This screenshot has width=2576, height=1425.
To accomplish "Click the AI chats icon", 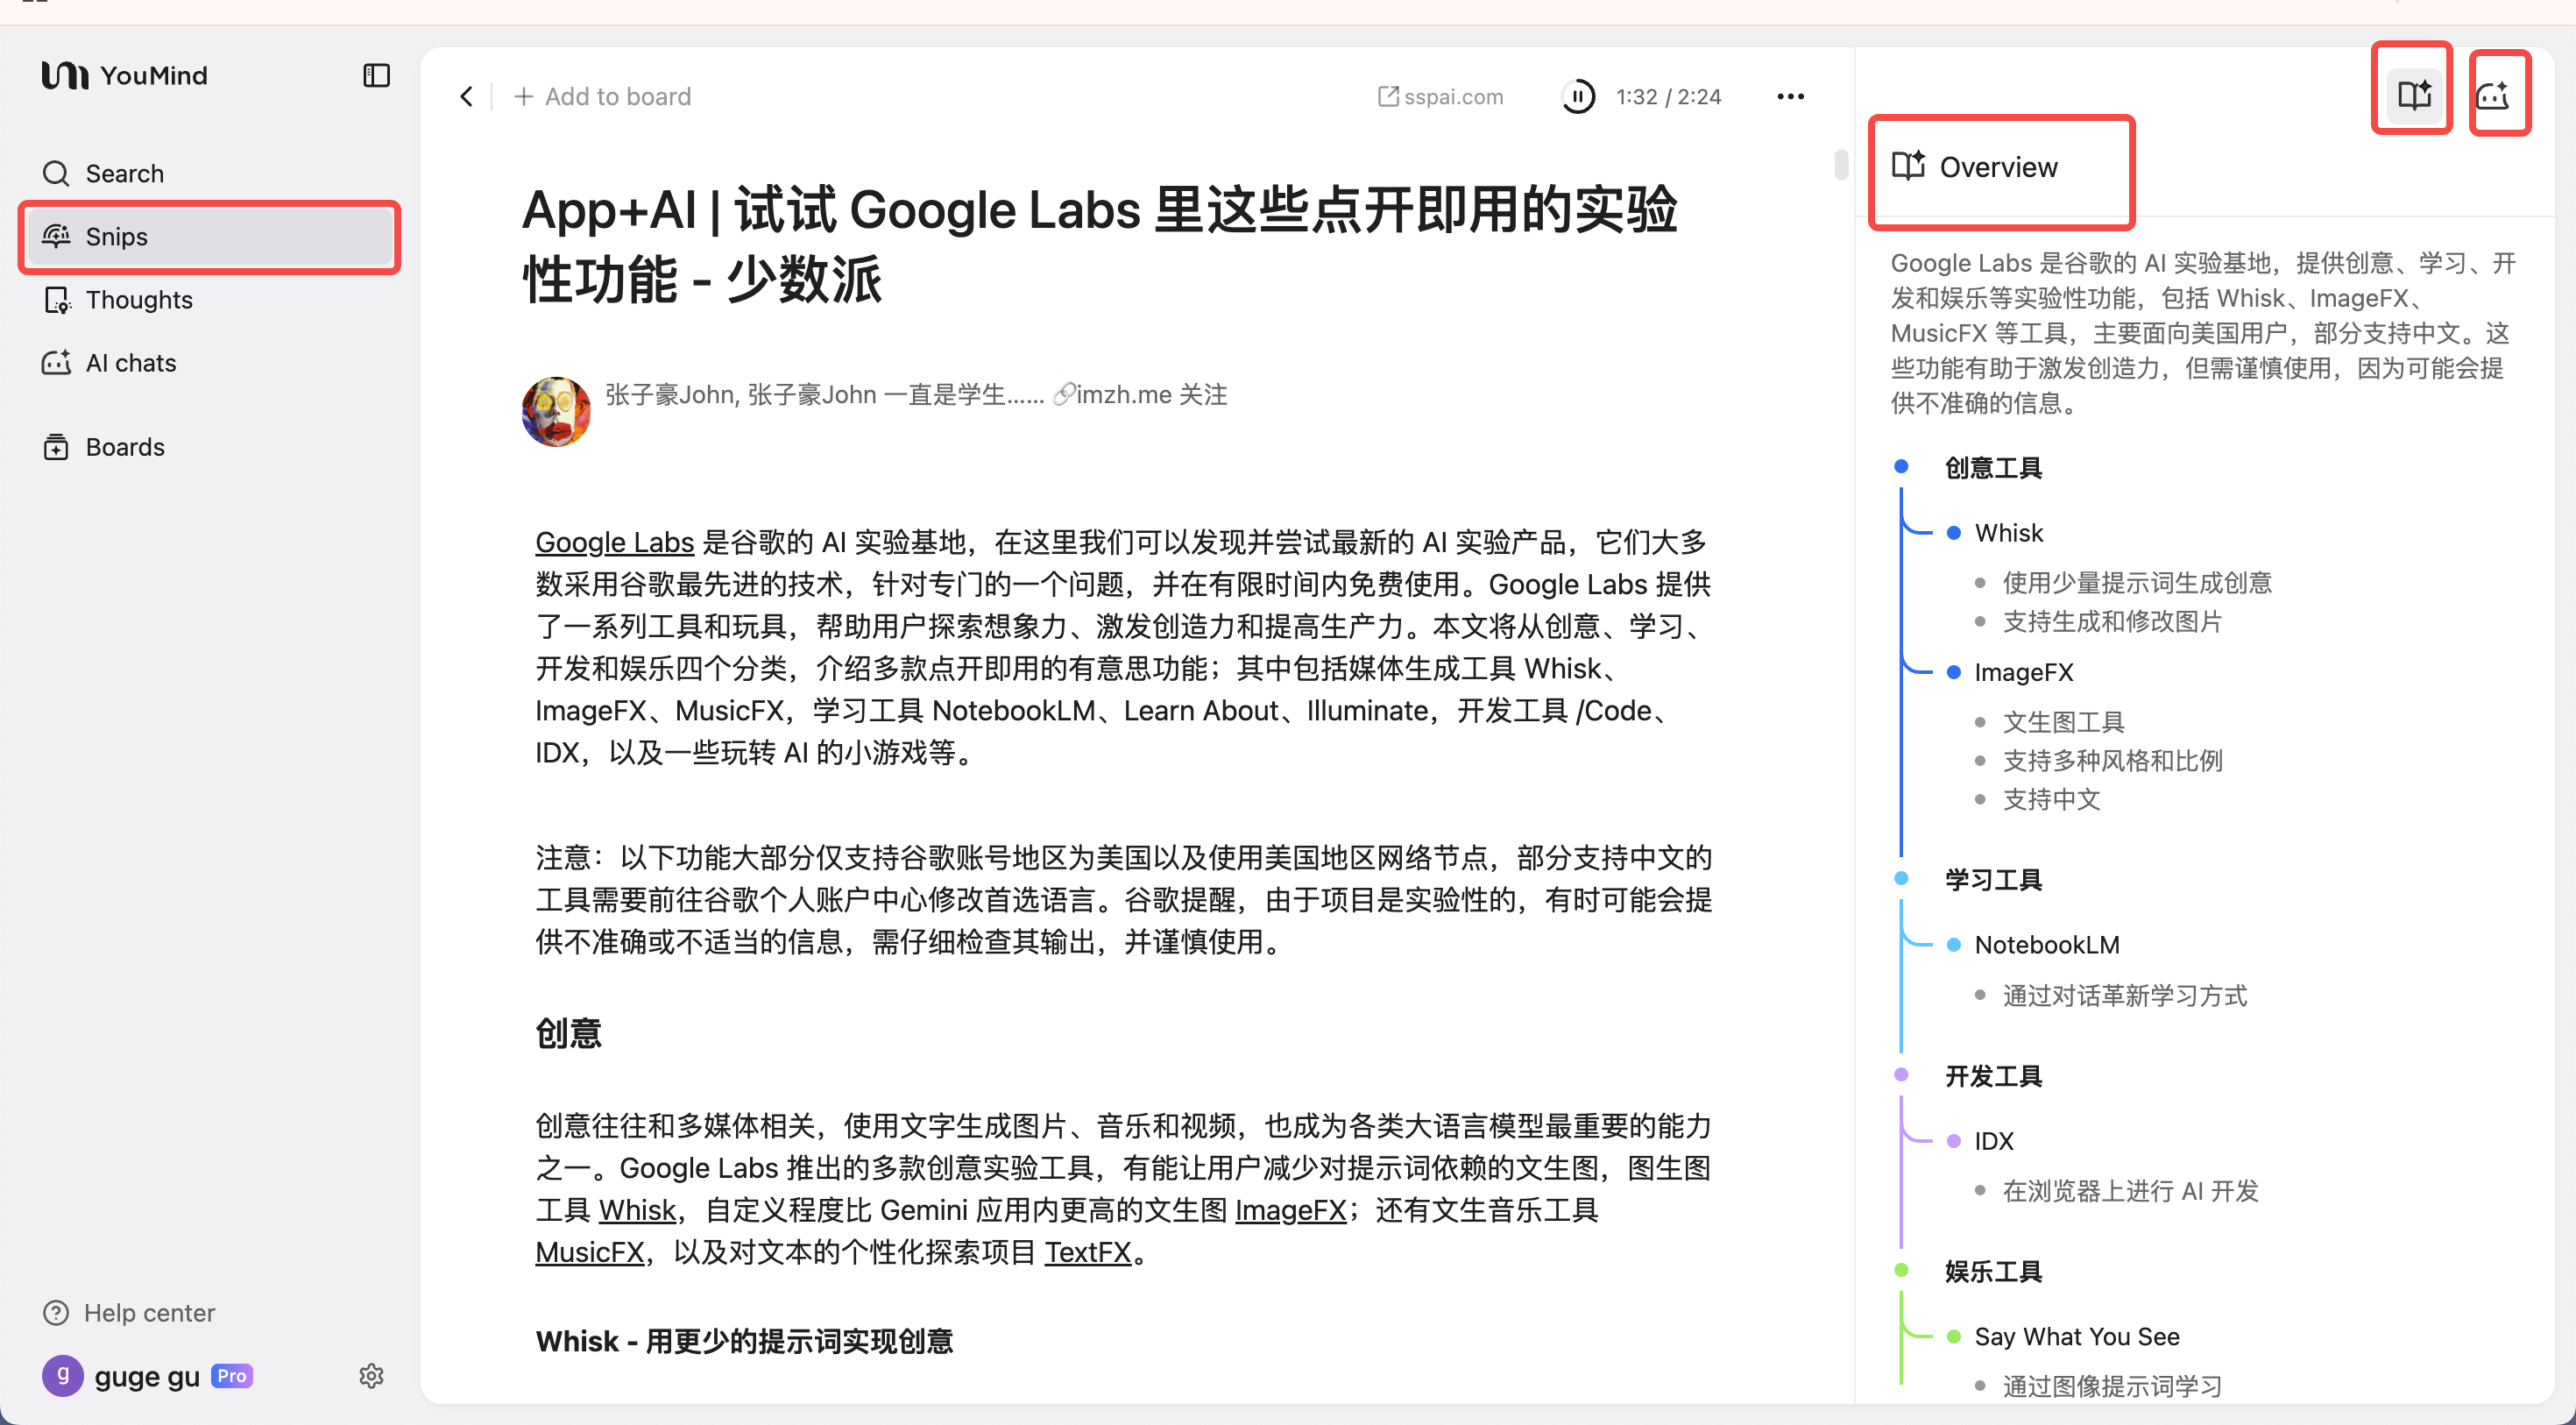I will pos(56,362).
